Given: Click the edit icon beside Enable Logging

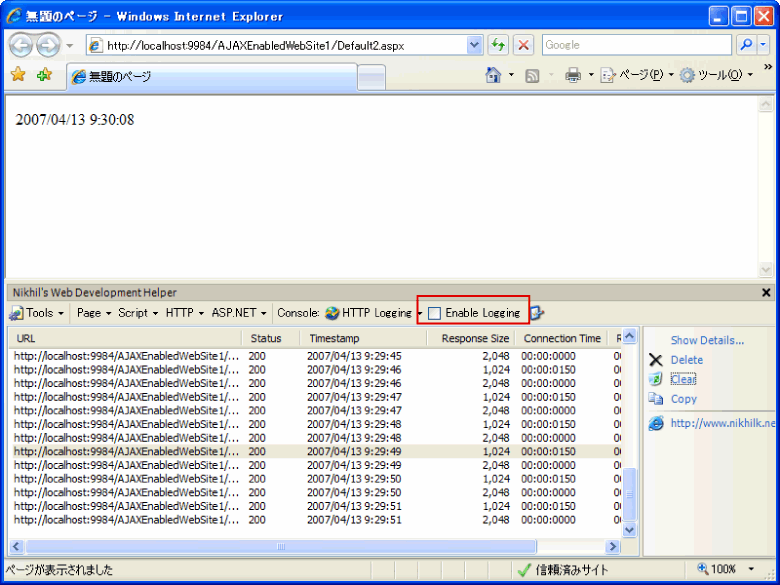Looking at the screenshot, I should click(x=537, y=313).
